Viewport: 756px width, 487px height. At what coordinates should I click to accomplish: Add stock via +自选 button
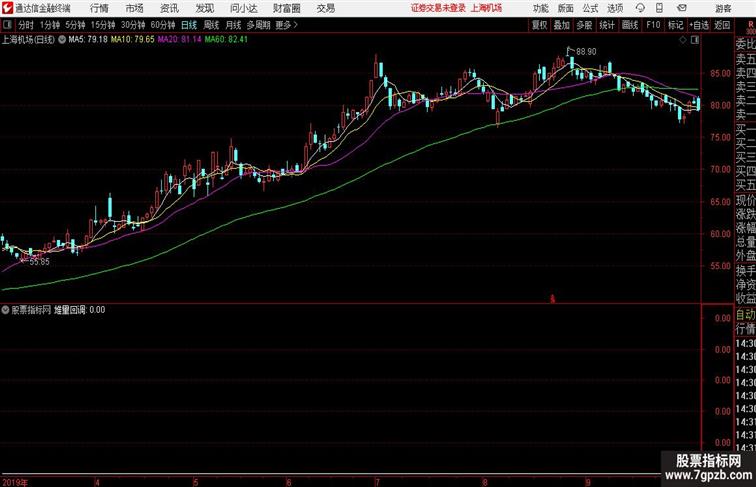[x=699, y=25]
